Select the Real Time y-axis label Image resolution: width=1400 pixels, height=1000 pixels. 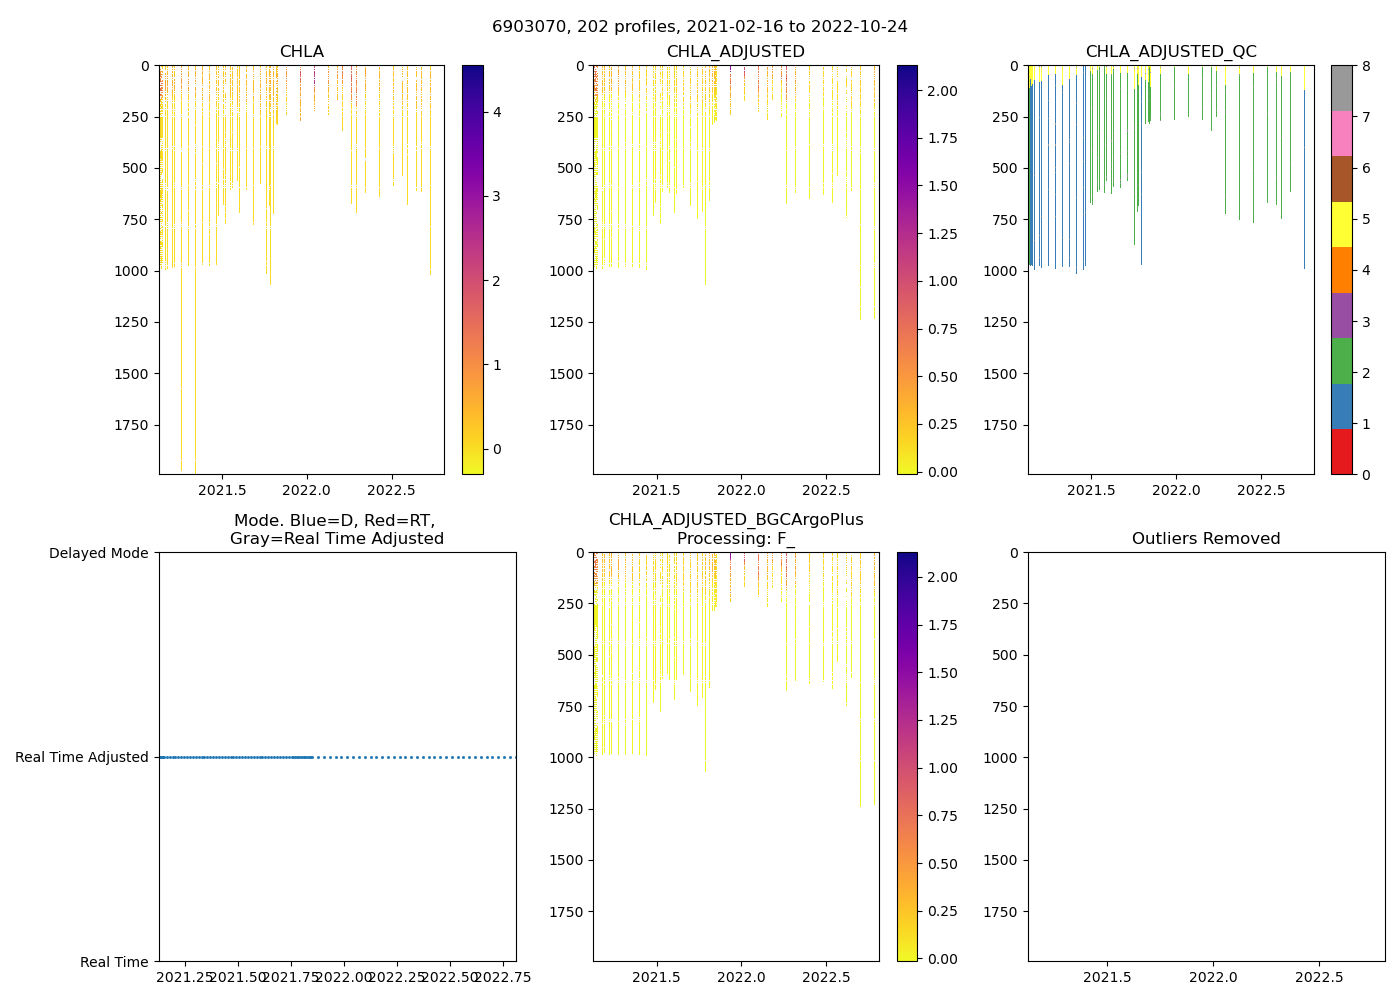(114, 962)
